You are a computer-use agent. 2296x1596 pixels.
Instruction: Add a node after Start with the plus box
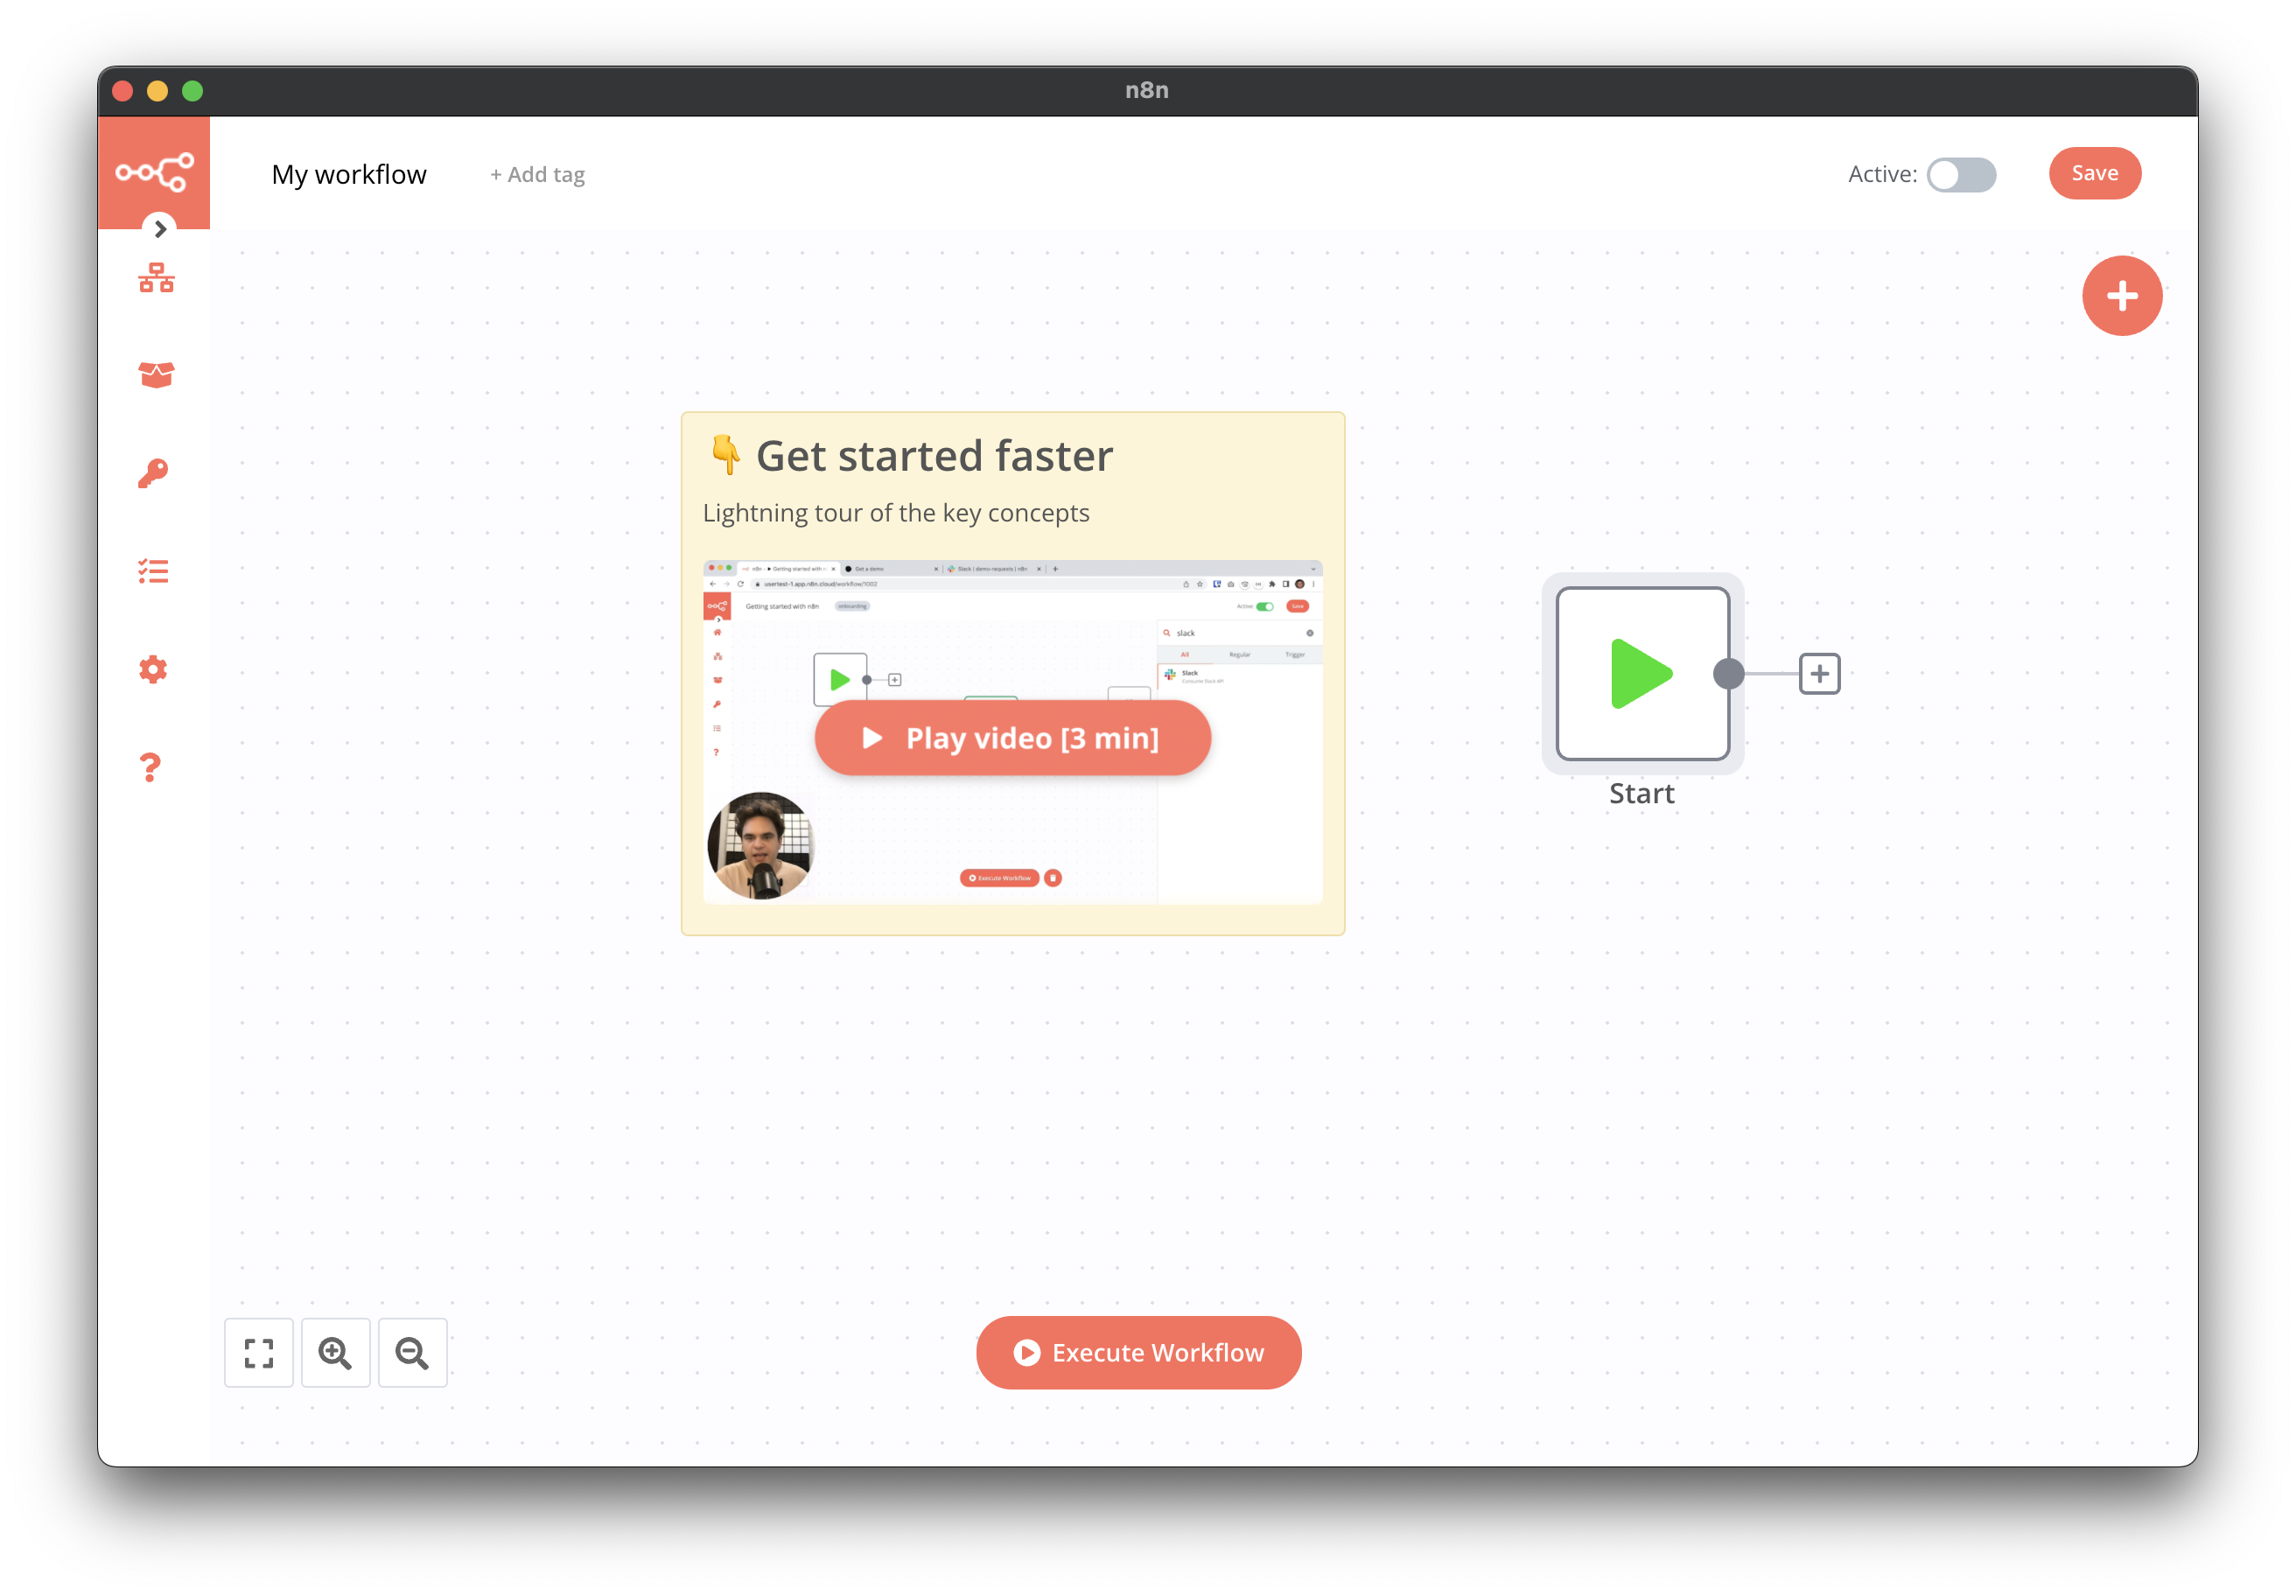[x=1819, y=674]
